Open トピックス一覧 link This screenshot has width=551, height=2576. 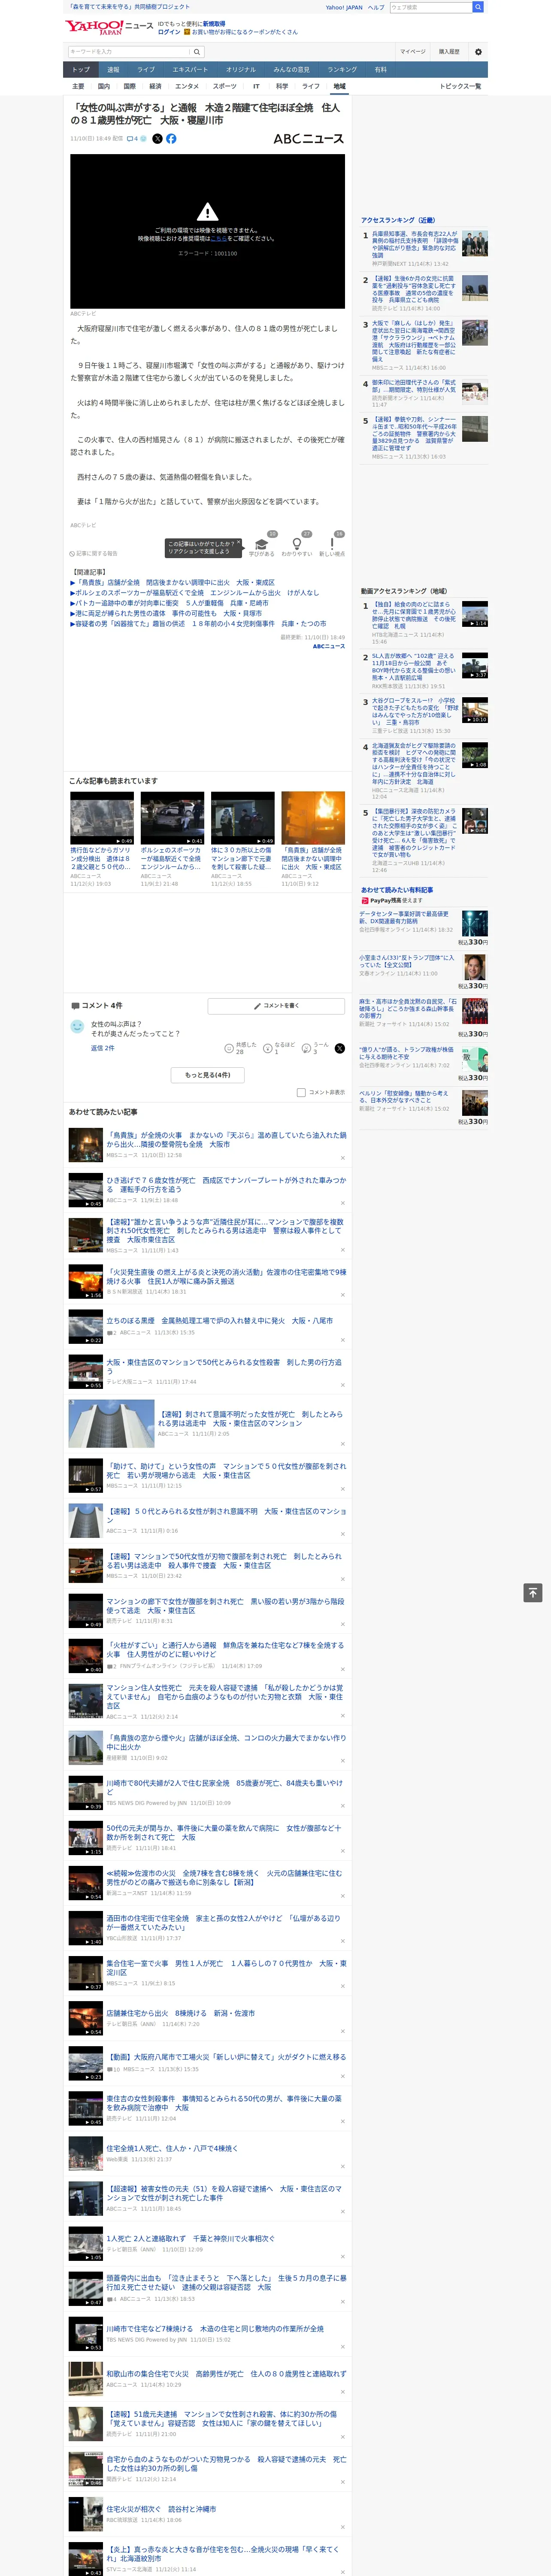pyautogui.click(x=460, y=86)
